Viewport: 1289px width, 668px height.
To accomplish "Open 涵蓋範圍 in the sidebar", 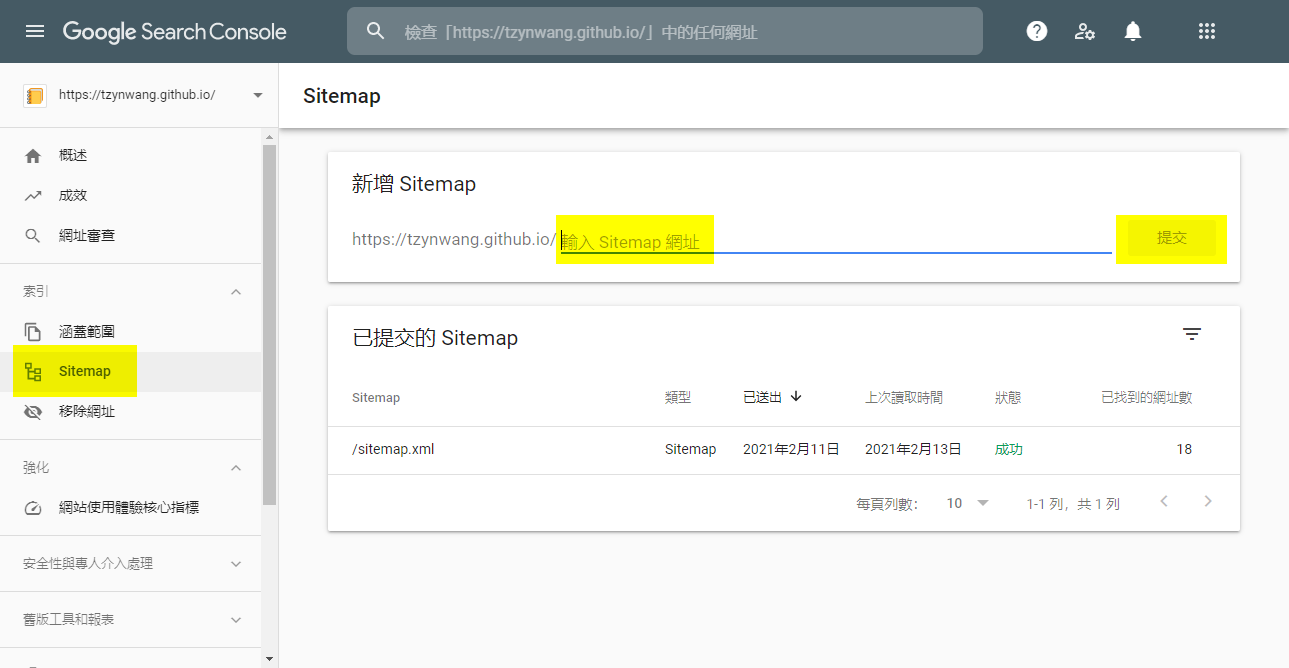I will click(x=131, y=332).
